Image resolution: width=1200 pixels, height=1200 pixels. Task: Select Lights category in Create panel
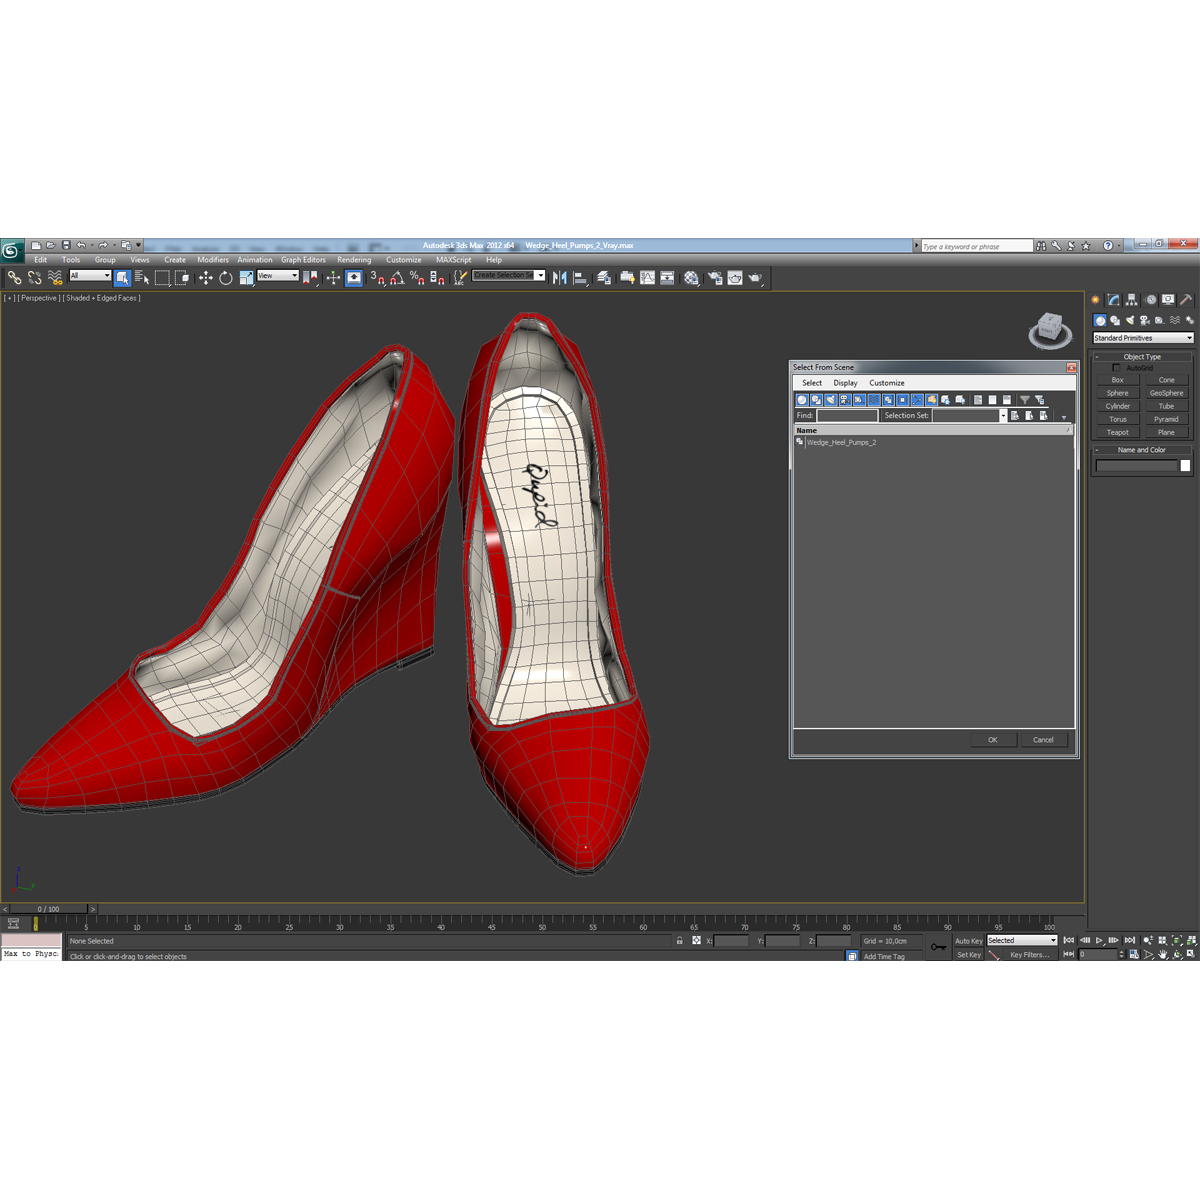(x=1130, y=321)
